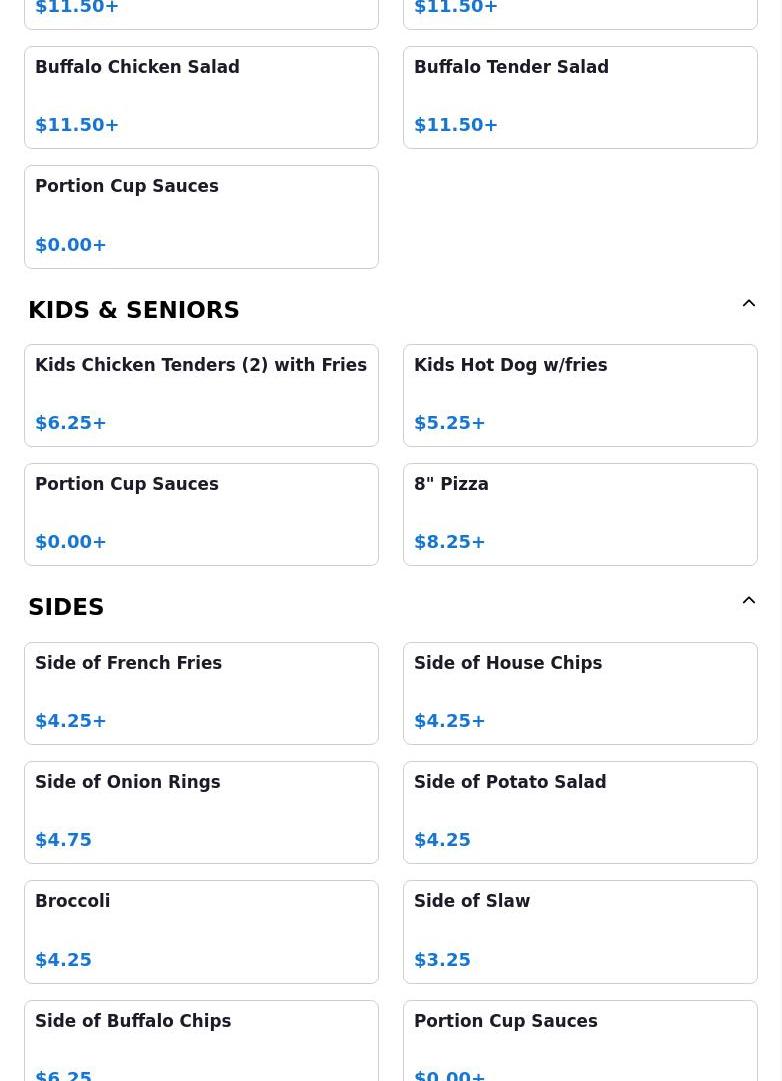Viewport: 782px width, 1081px height.
Task: Select Side of Onion Rings
Action: pos(201,812)
